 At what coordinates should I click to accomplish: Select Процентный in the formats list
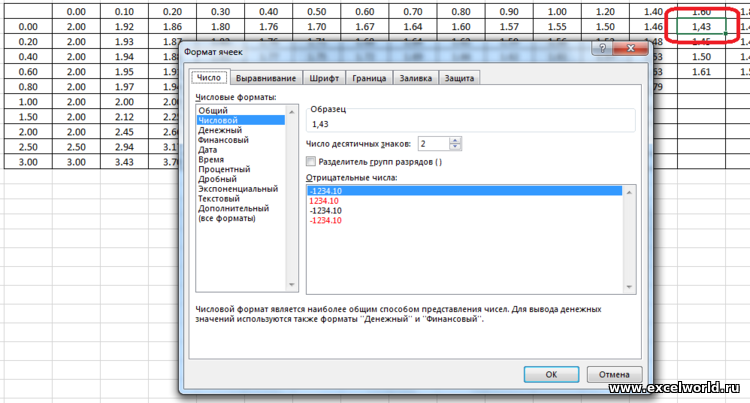pyautogui.click(x=226, y=169)
